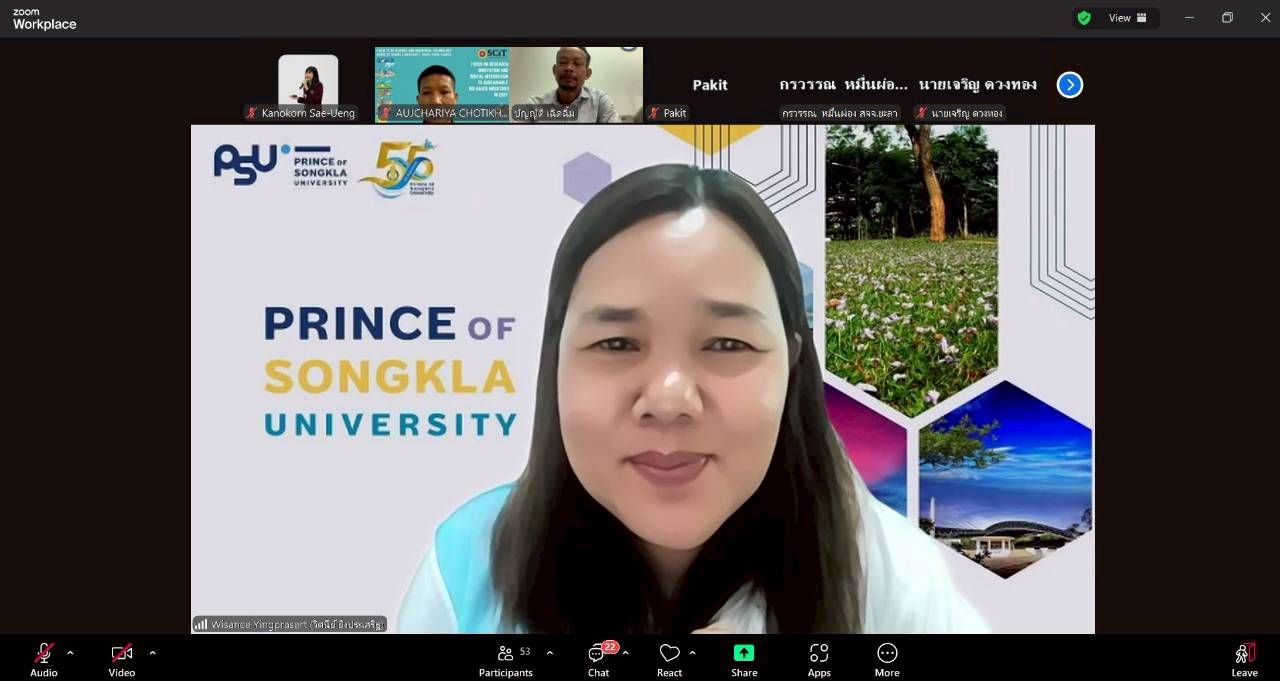
Task: Expand the Participants options caret
Action: pyautogui.click(x=549, y=653)
